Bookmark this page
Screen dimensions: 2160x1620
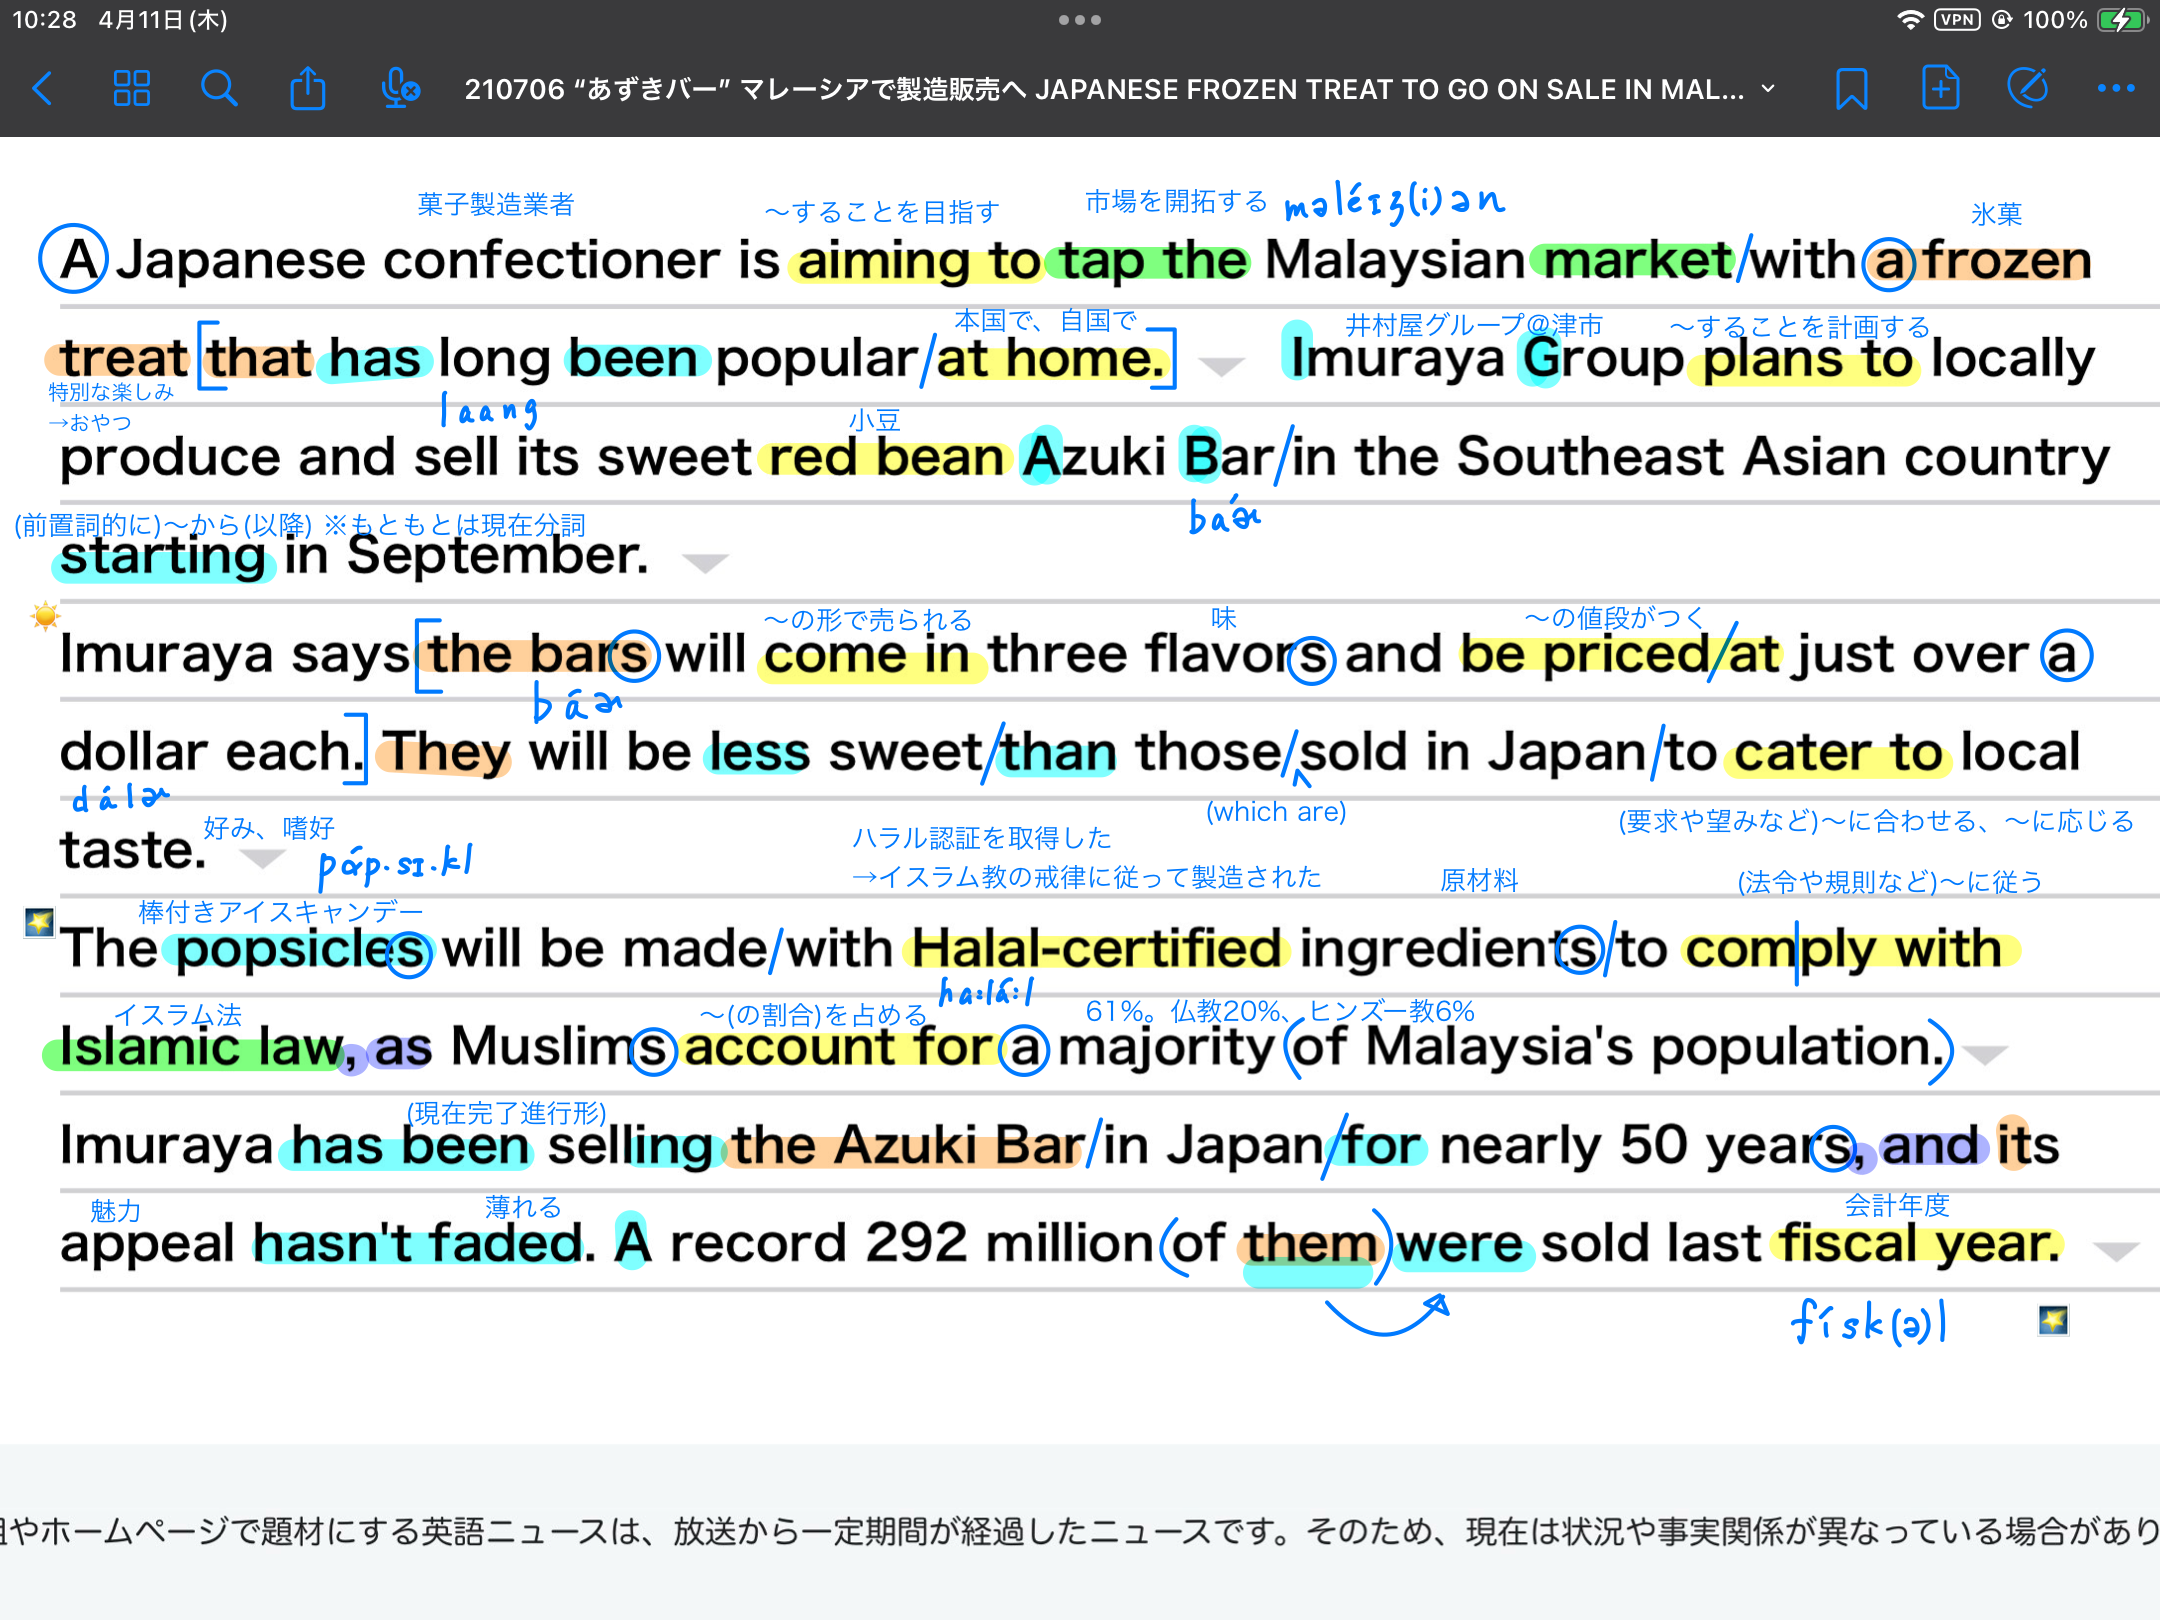(x=1852, y=89)
